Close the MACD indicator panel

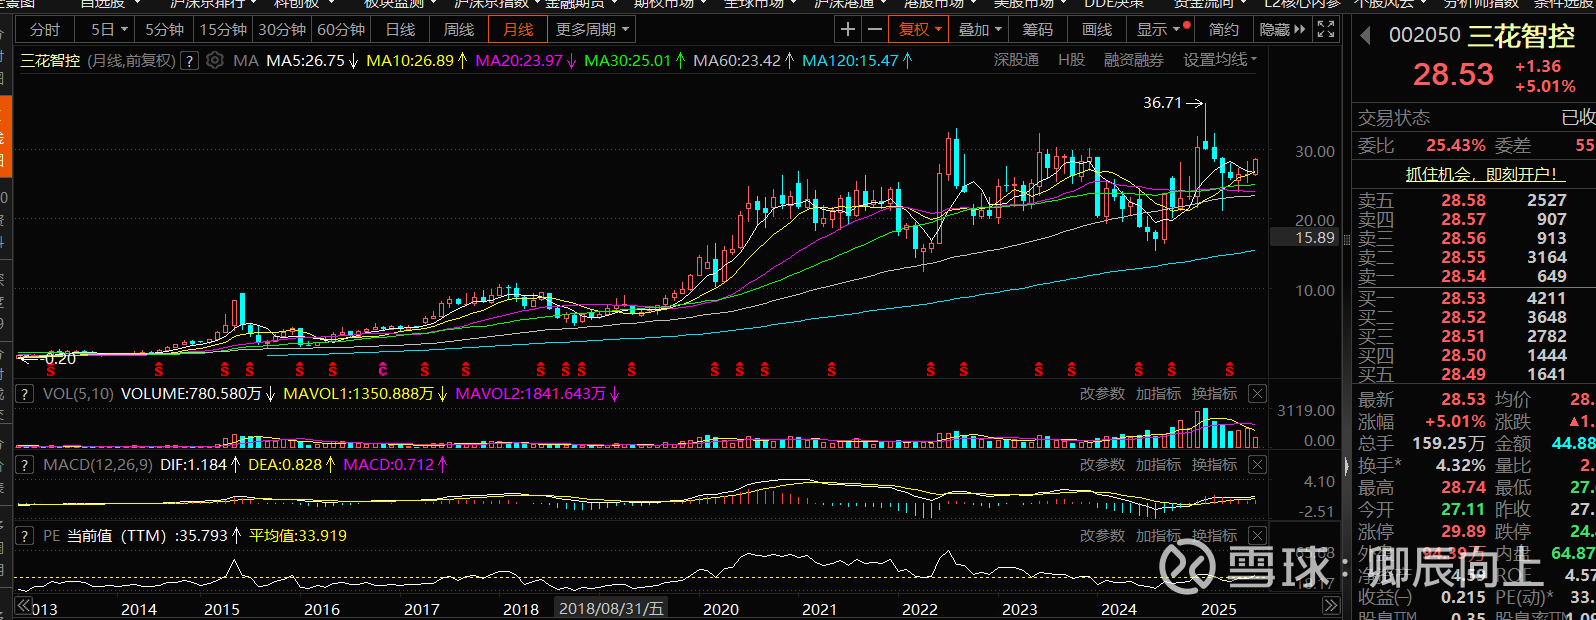[x=1257, y=465]
